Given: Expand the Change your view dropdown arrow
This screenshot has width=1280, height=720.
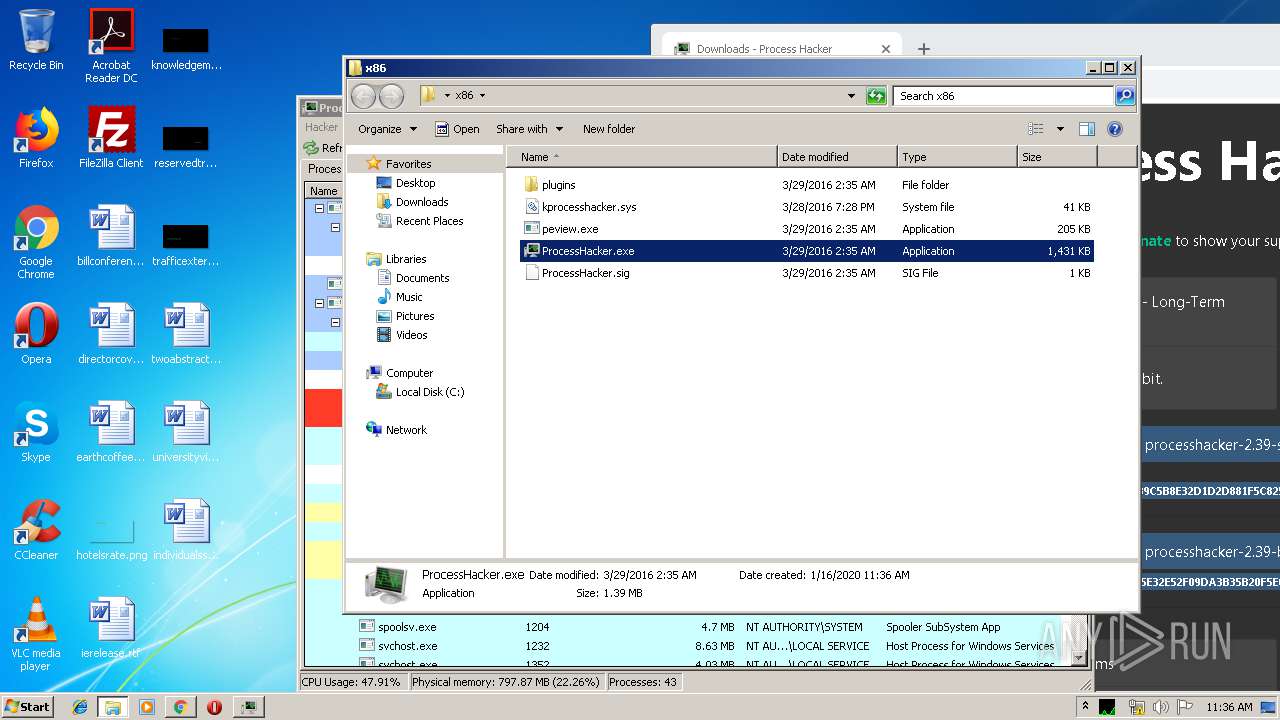Looking at the screenshot, I should pyautogui.click(x=1060, y=129).
